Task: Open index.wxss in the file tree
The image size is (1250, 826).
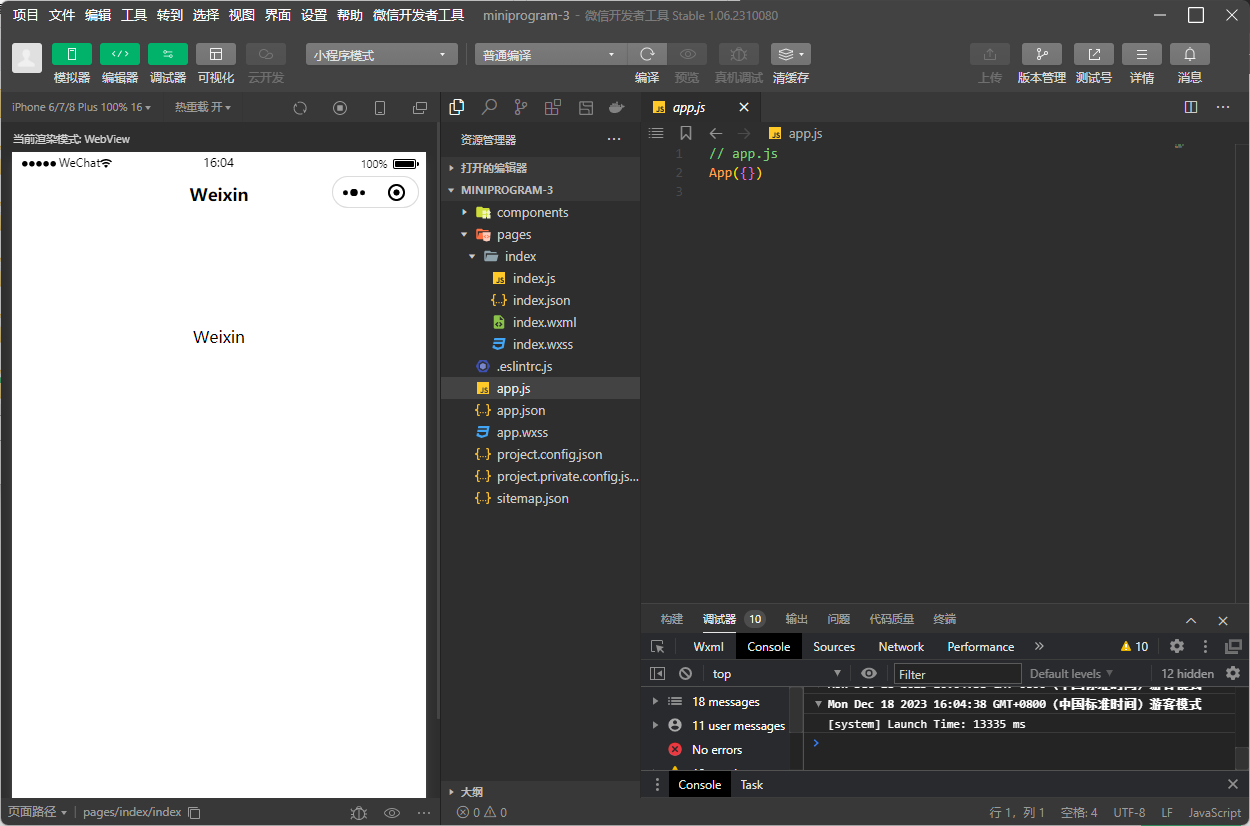Action: [x=540, y=344]
